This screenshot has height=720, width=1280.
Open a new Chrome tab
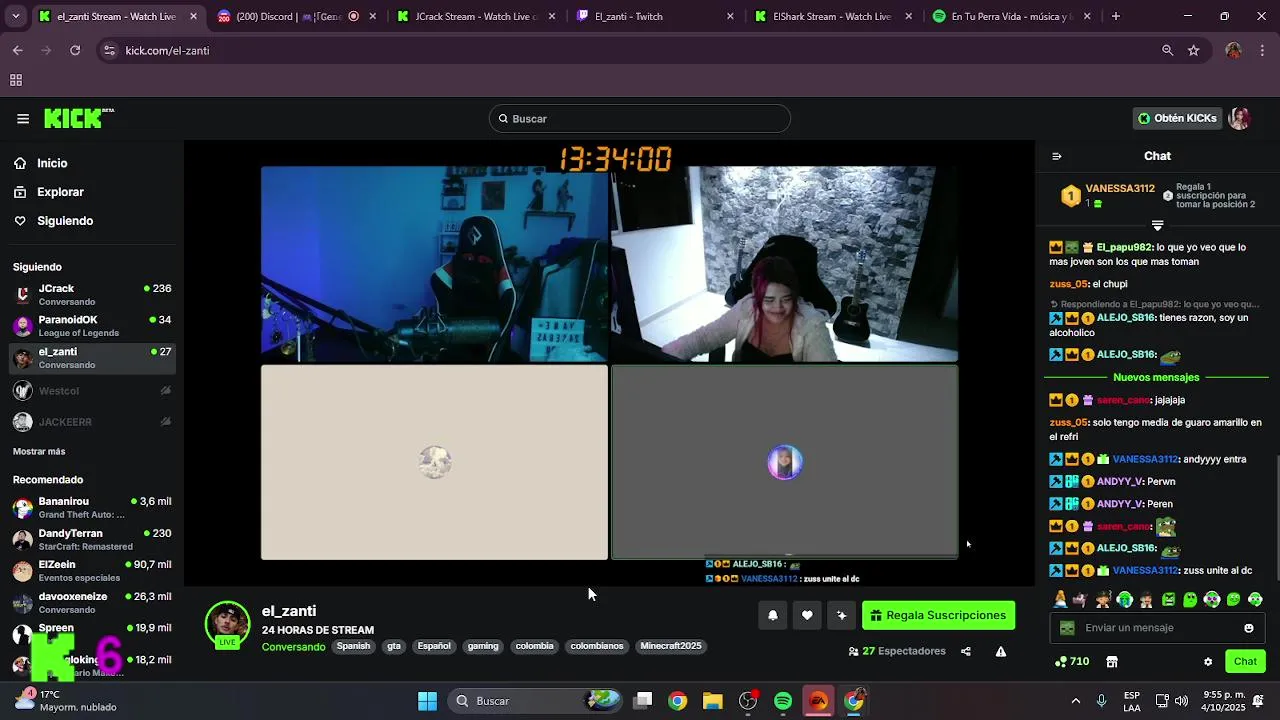[x=1116, y=16]
